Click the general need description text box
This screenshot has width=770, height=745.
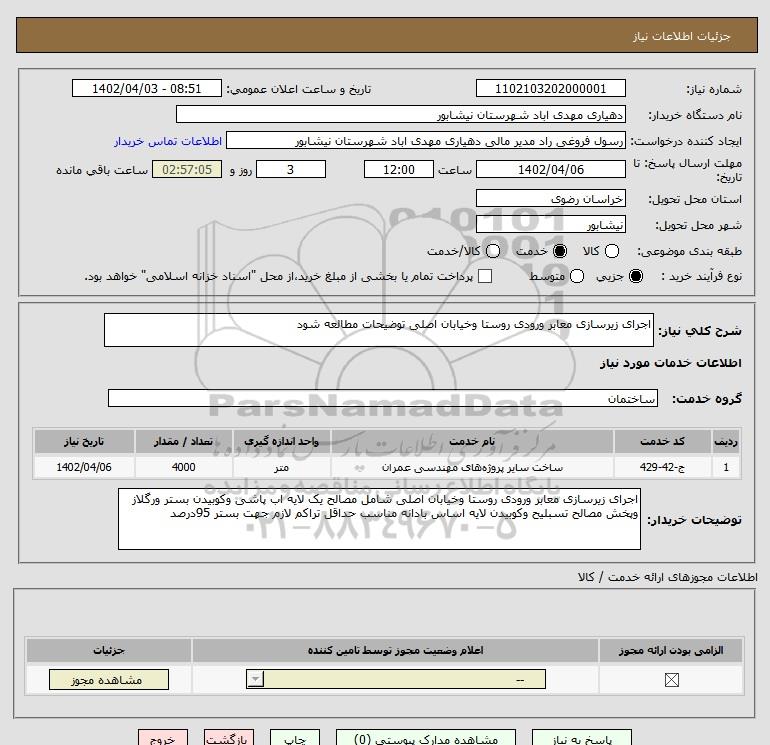pyautogui.click(x=379, y=330)
